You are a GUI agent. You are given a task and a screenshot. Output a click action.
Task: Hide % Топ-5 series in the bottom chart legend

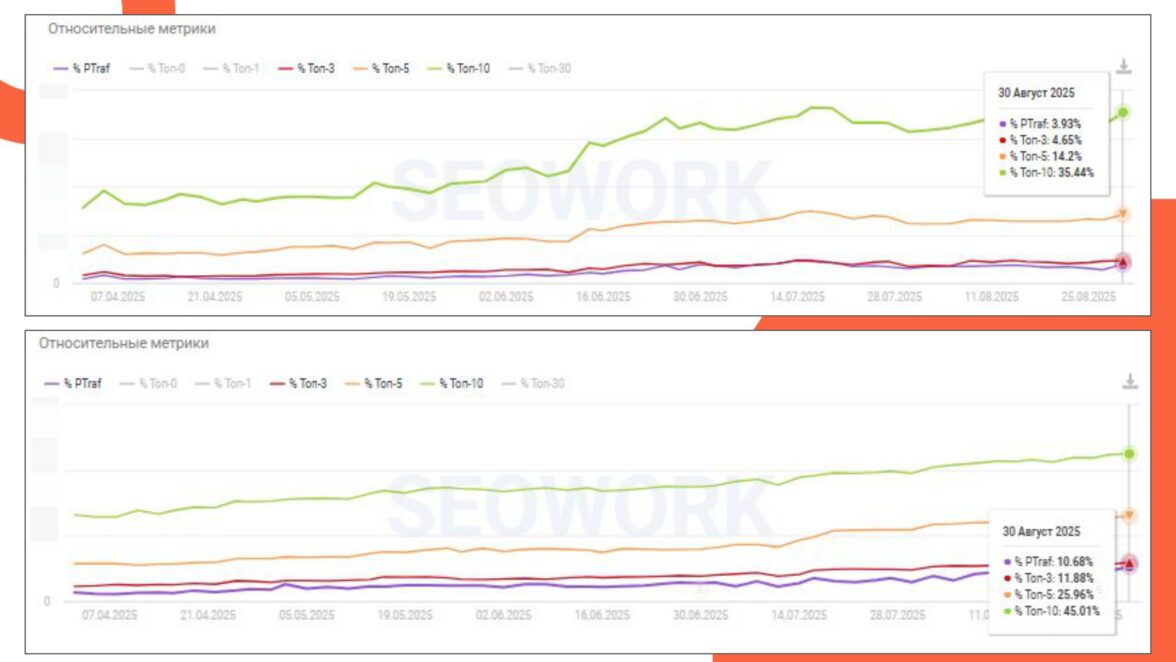click(378, 383)
